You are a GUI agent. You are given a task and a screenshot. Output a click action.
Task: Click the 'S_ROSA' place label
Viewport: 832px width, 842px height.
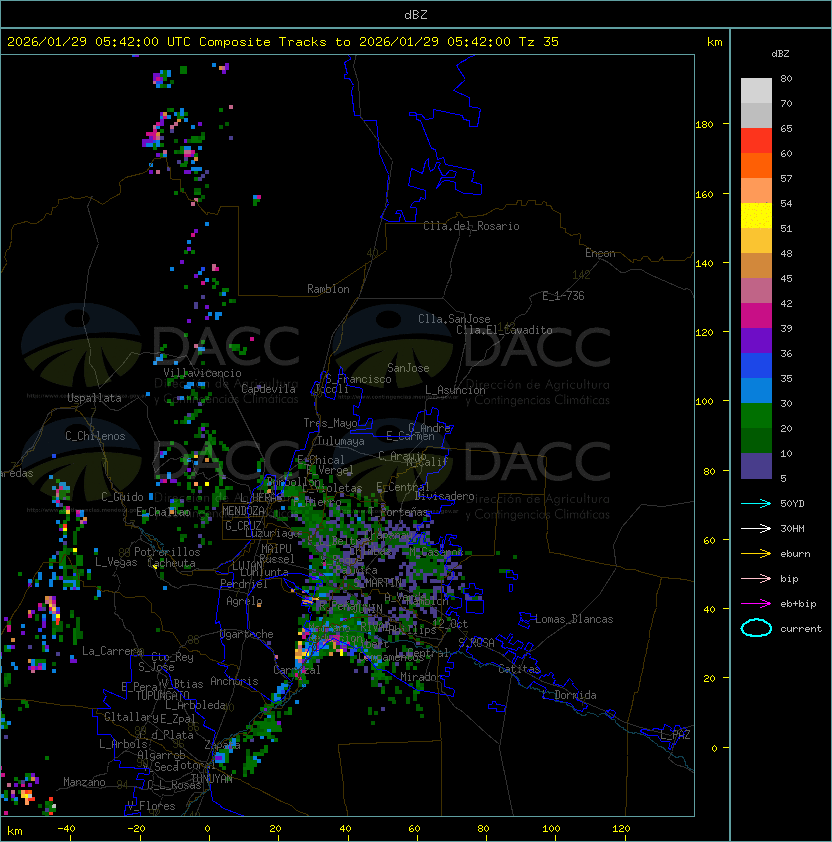pyautogui.click(x=477, y=642)
